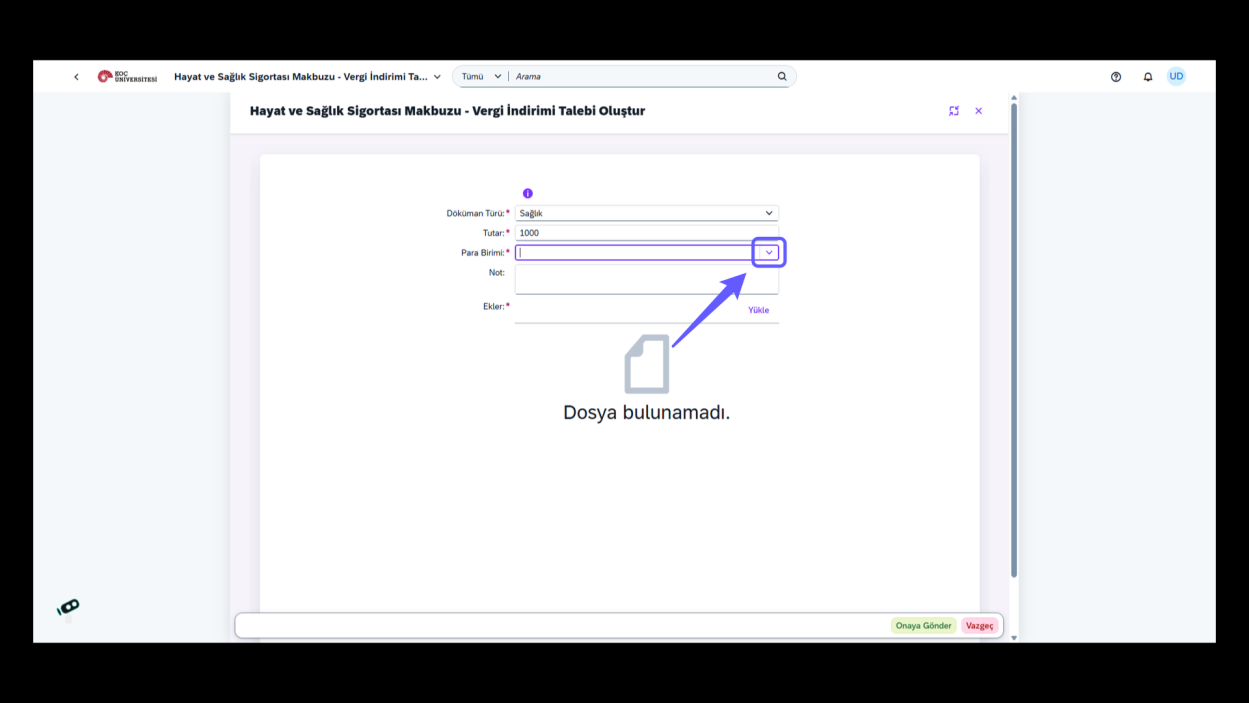
Task: Click the floating widget icon at bottom left
Action: tap(68, 608)
